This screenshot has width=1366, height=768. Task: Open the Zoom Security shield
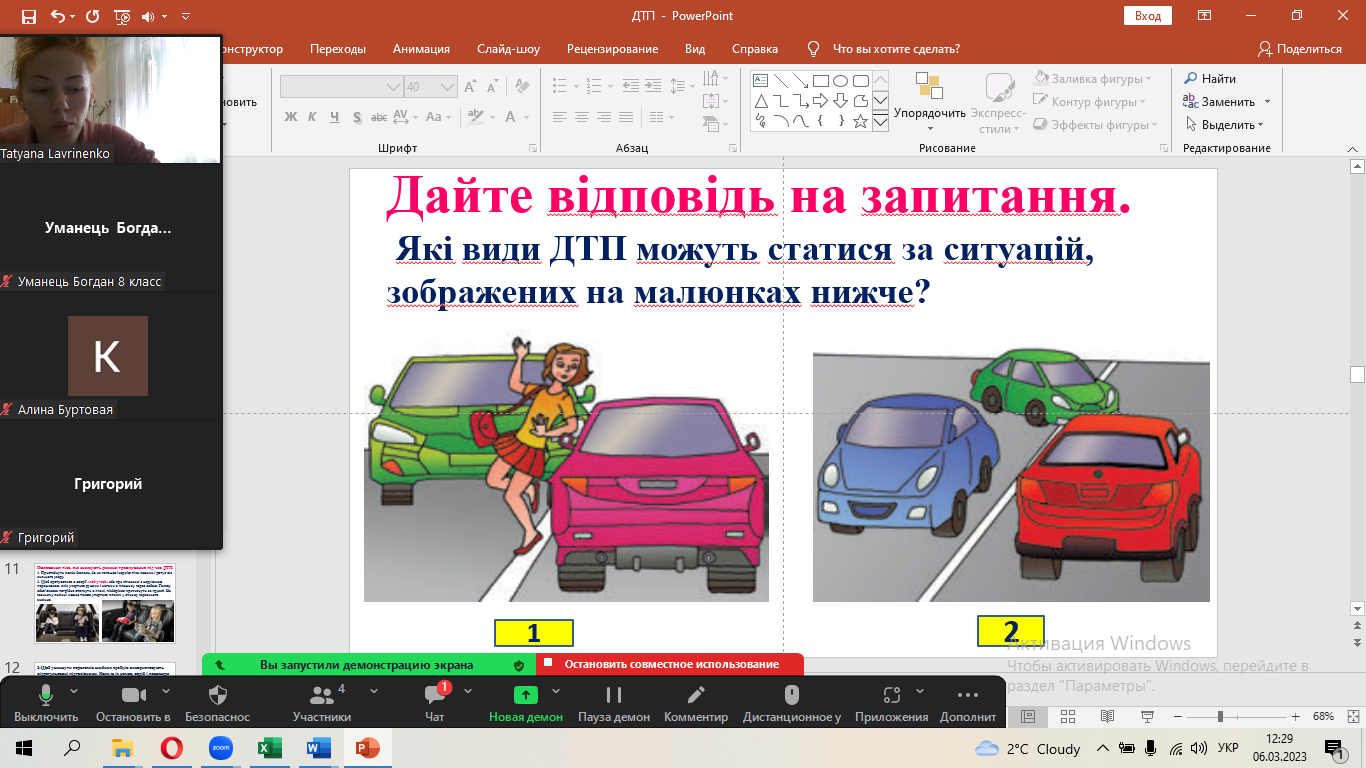coord(217,696)
